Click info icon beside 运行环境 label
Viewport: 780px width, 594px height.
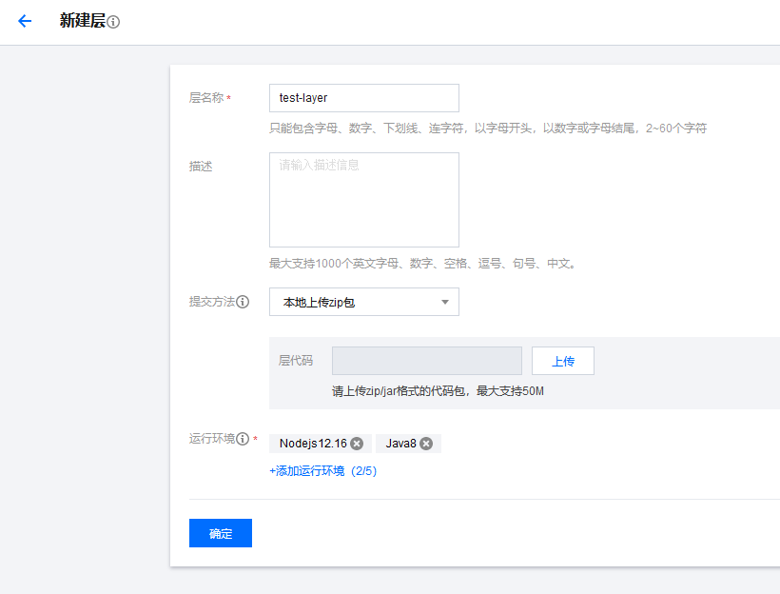click(243, 439)
